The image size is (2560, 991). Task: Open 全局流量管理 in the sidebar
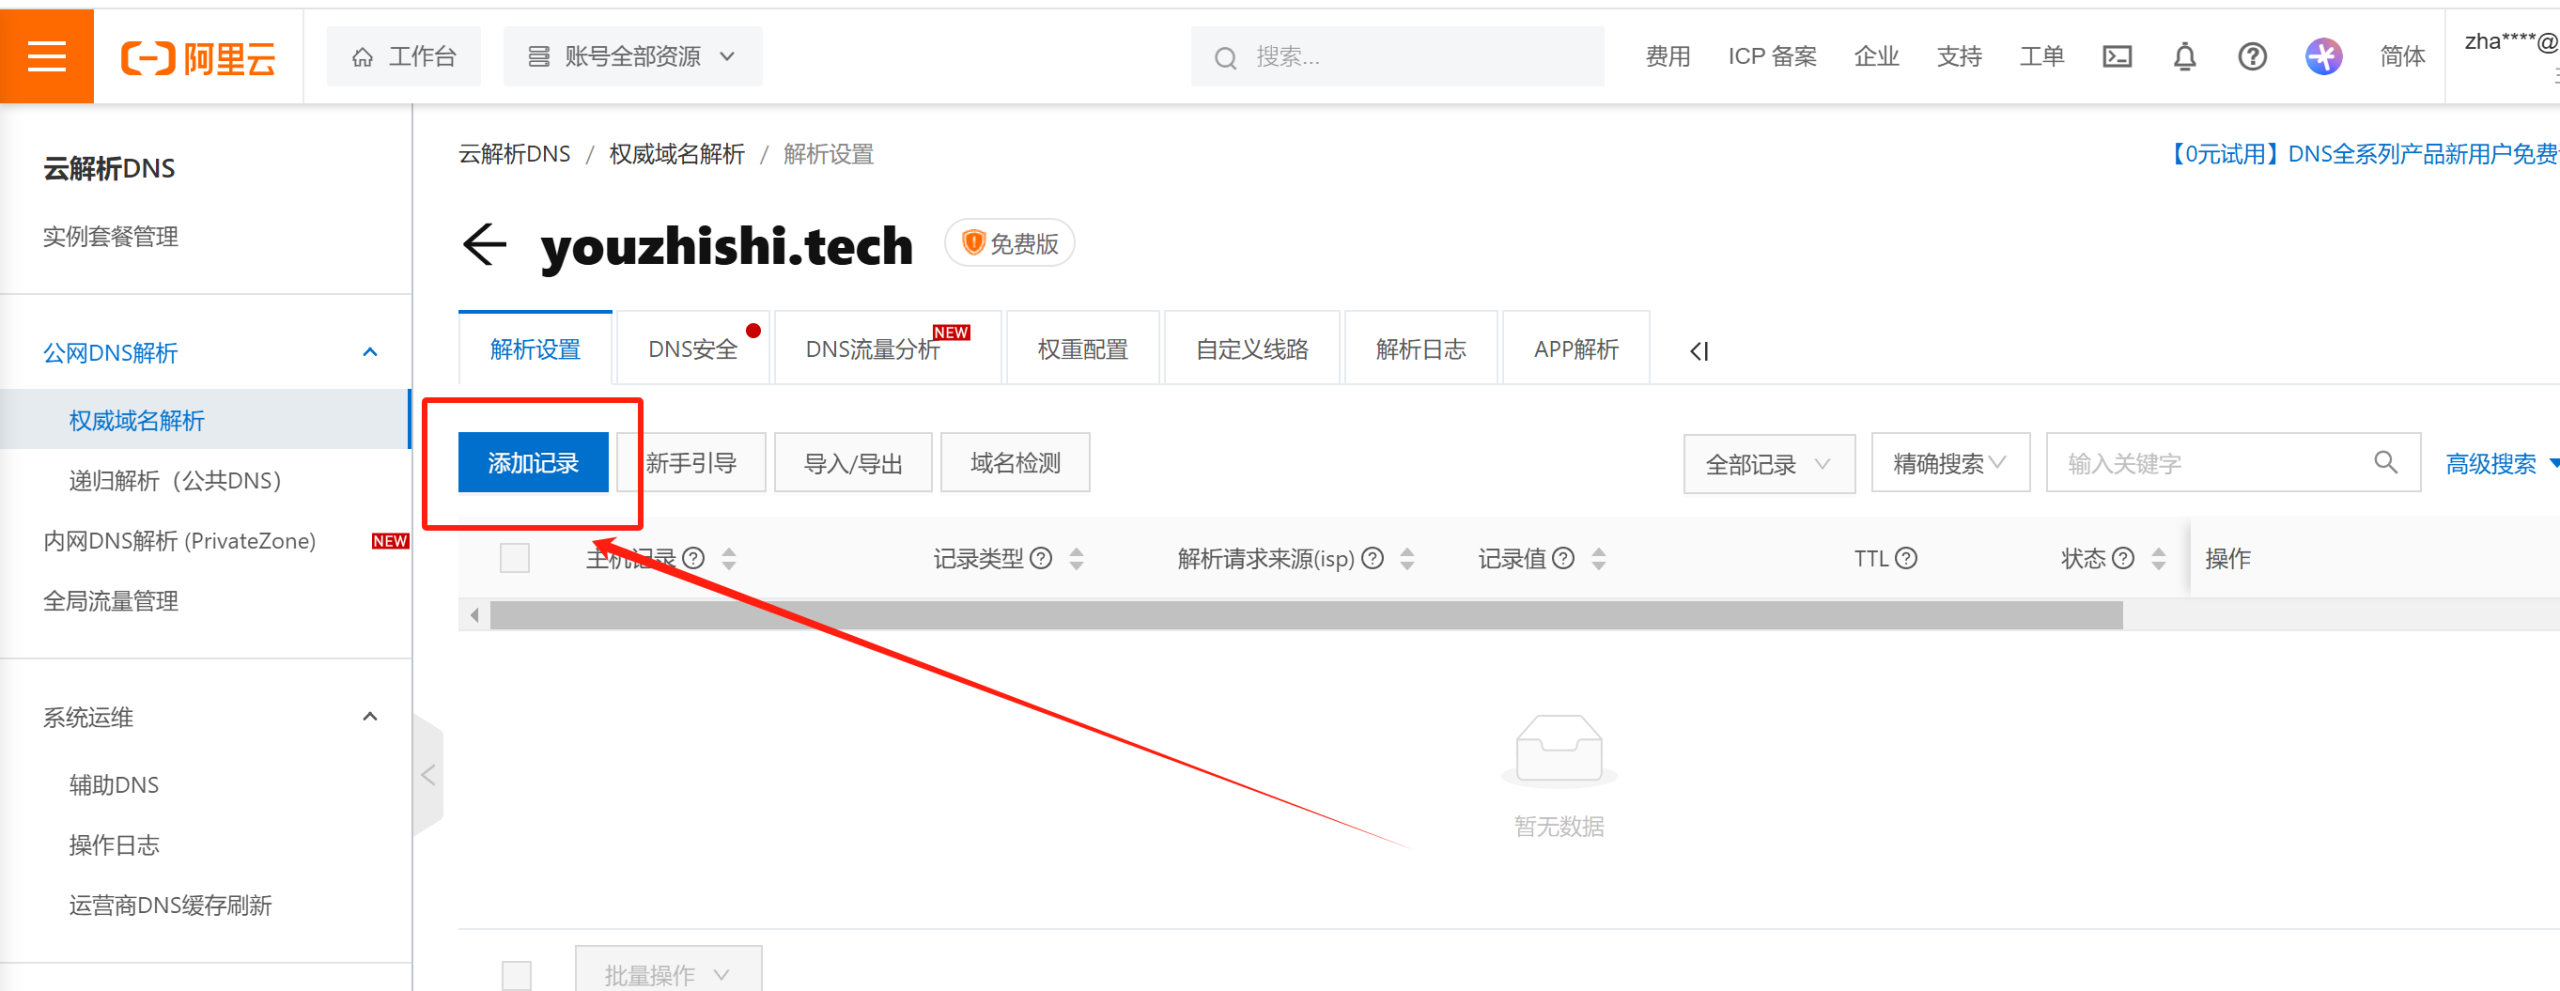111,601
